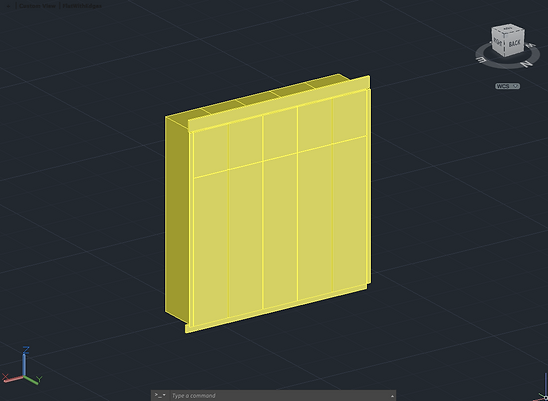Viewport: 548px width, 401px height.
Task: Open the Custom View menu
Action: click(x=37, y=6)
